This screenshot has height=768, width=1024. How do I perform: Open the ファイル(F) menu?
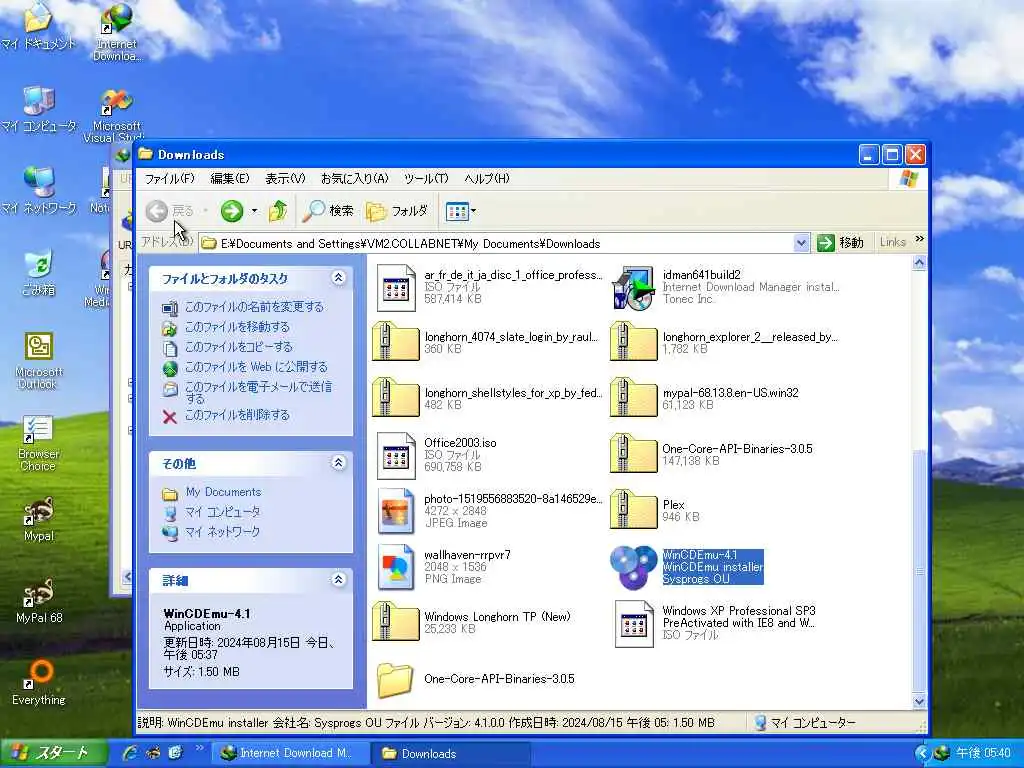pyautogui.click(x=169, y=178)
